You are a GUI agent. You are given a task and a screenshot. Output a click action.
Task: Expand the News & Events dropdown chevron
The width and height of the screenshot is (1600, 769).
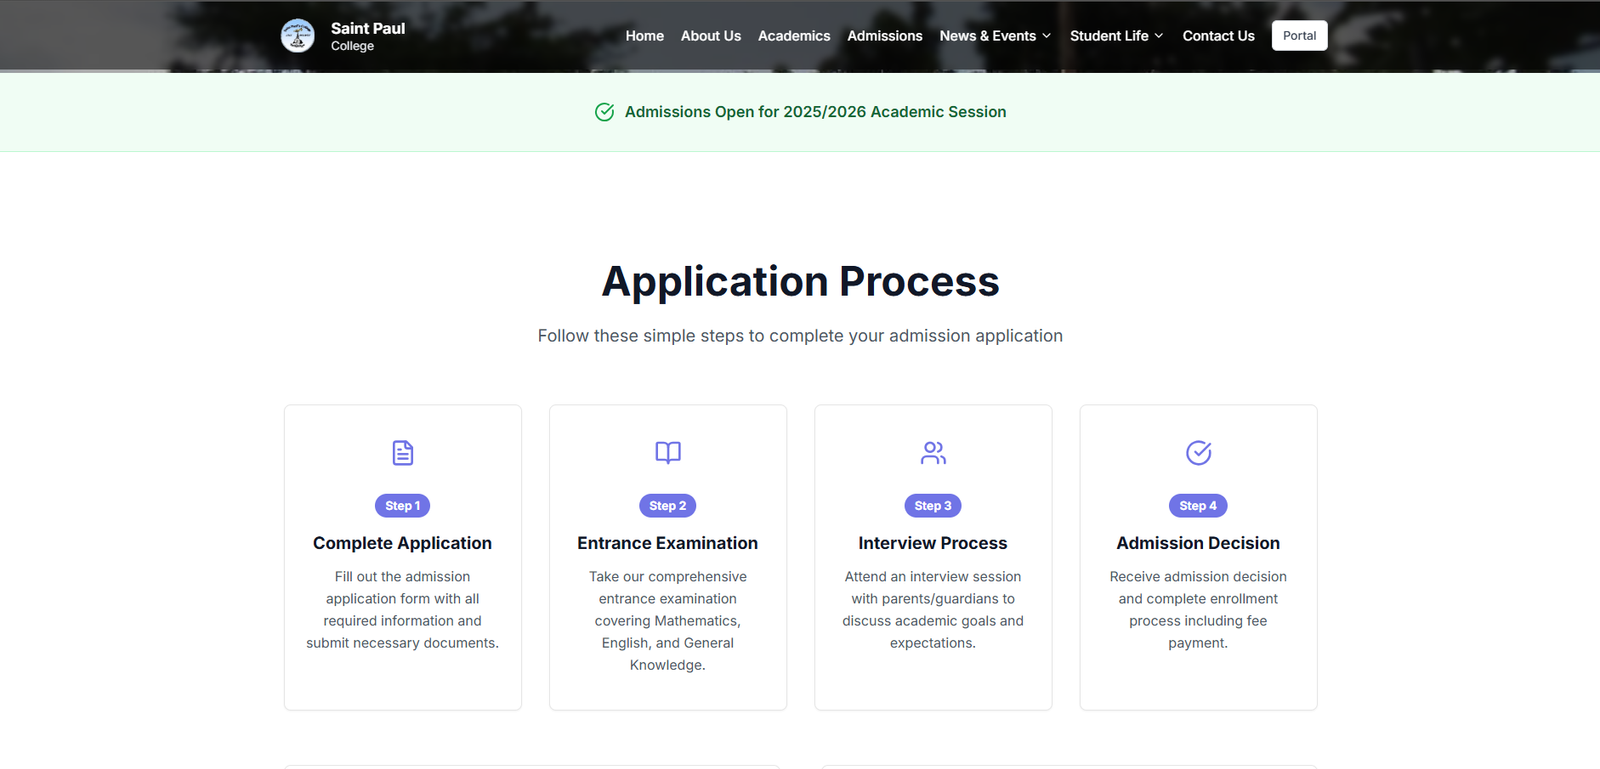(1047, 36)
